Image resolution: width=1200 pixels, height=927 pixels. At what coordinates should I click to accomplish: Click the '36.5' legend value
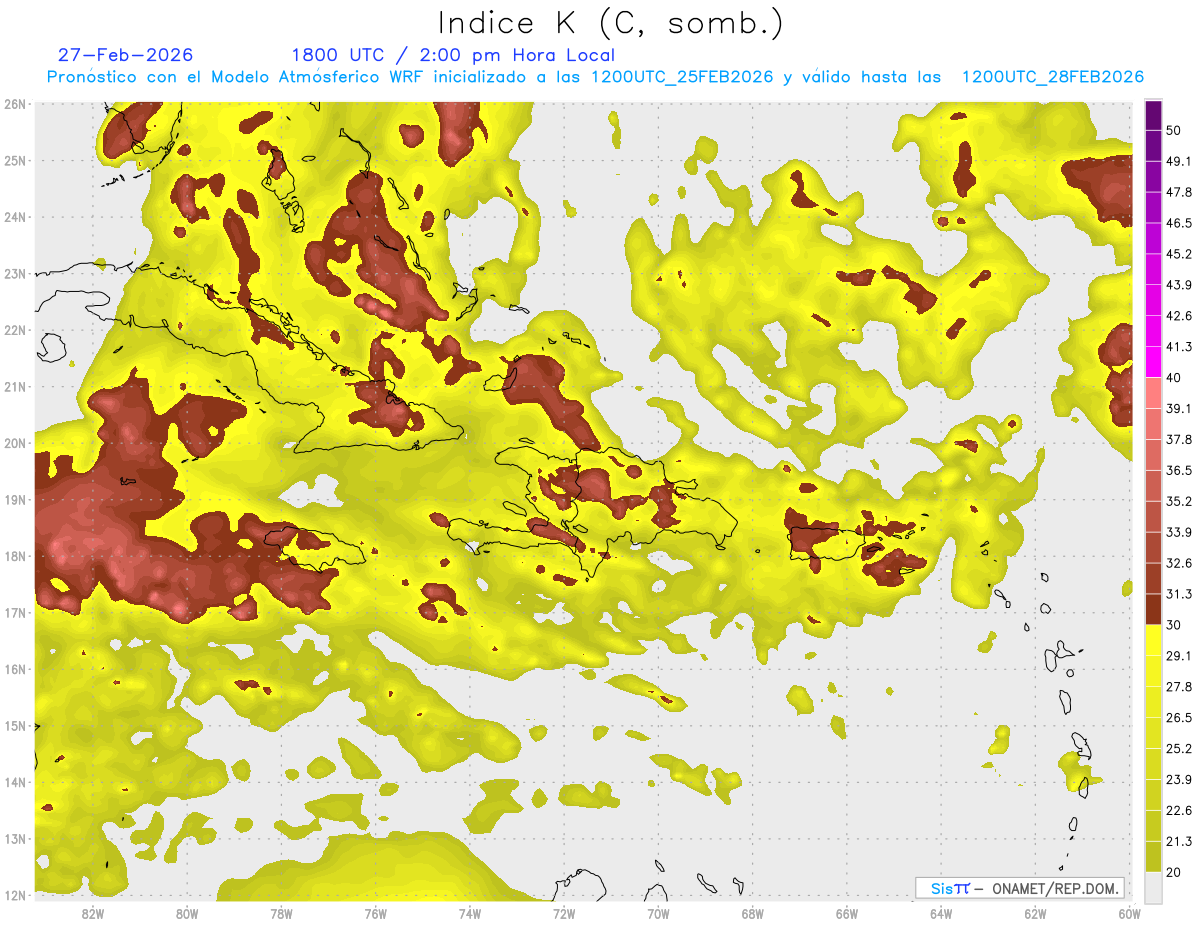click(x=1179, y=470)
